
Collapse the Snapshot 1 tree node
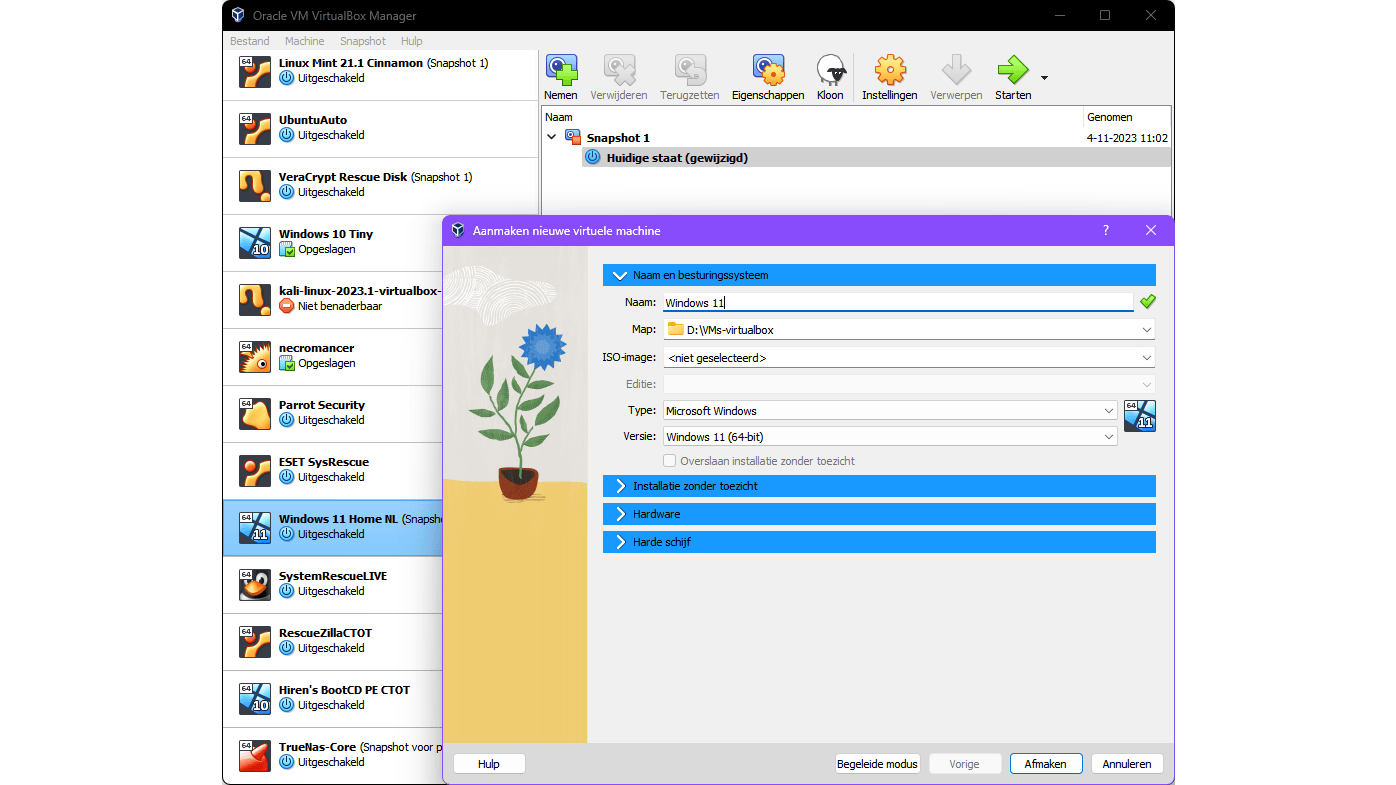pyautogui.click(x=551, y=138)
